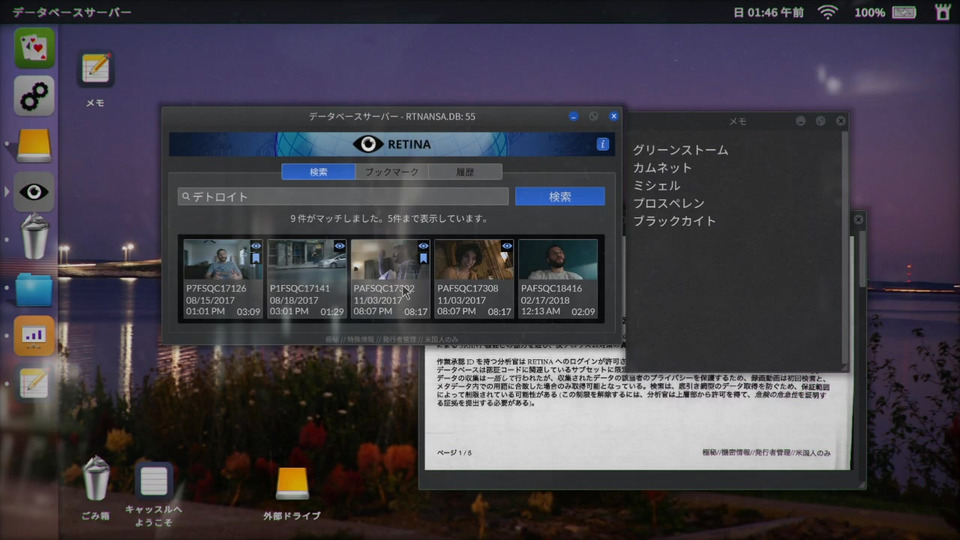Click eye icon on bookmarked 11/03/2017 clip
960x540 pixels.
tap(423, 246)
